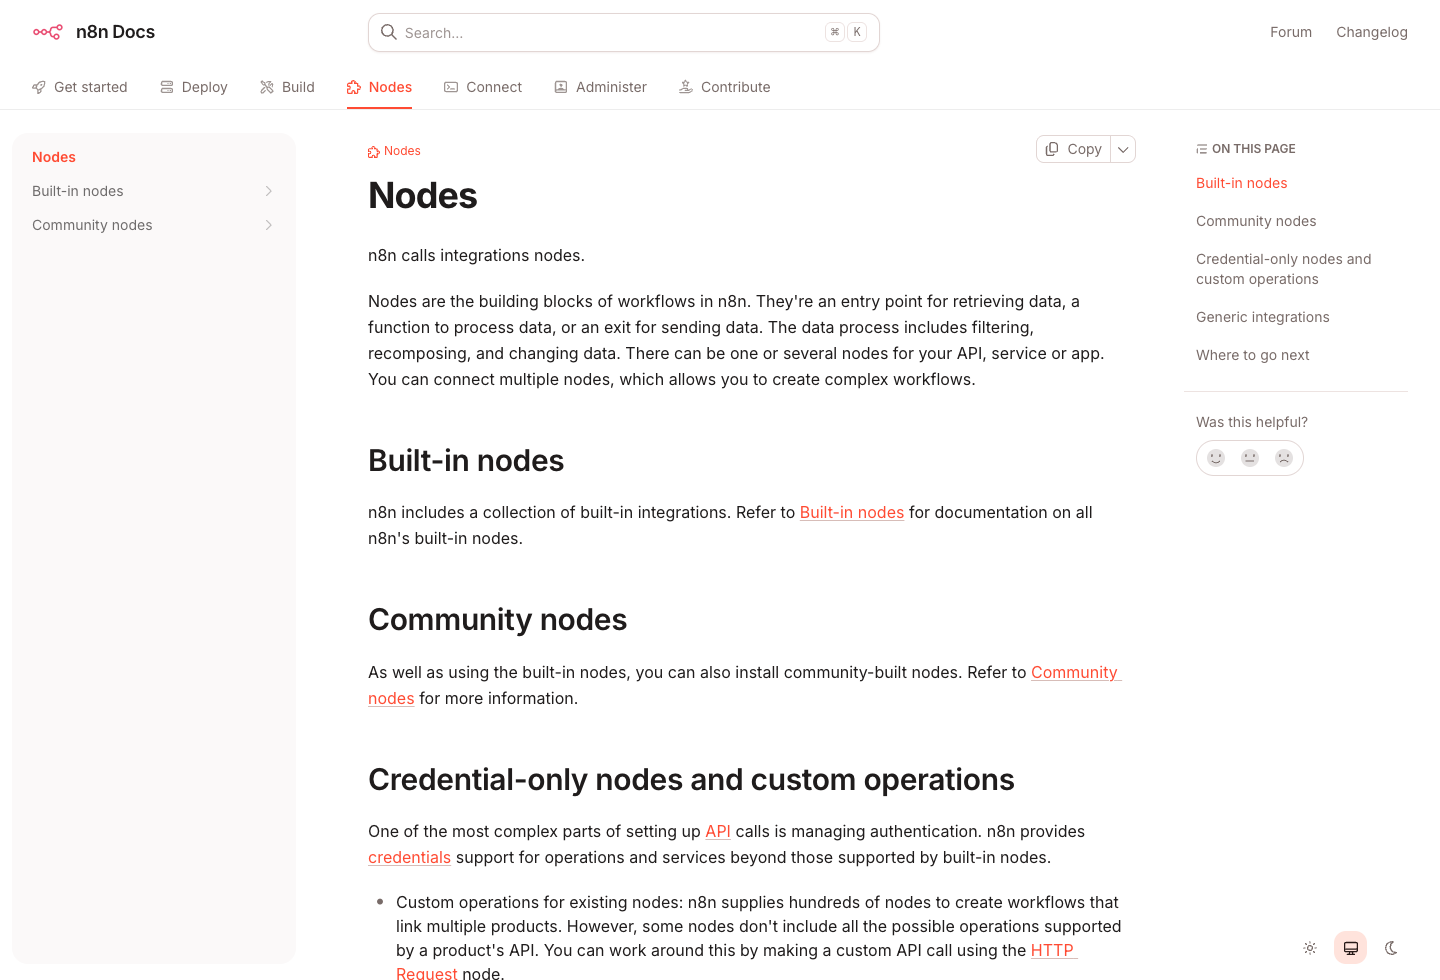Viewport: 1440px width, 980px height.
Task: Click the search magnifier icon
Action: tap(389, 32)
